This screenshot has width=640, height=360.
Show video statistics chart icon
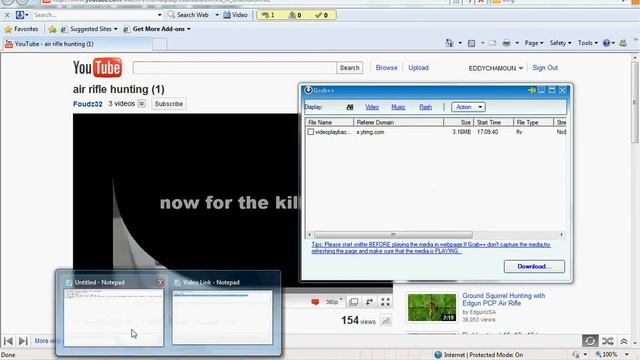[386, 321]
